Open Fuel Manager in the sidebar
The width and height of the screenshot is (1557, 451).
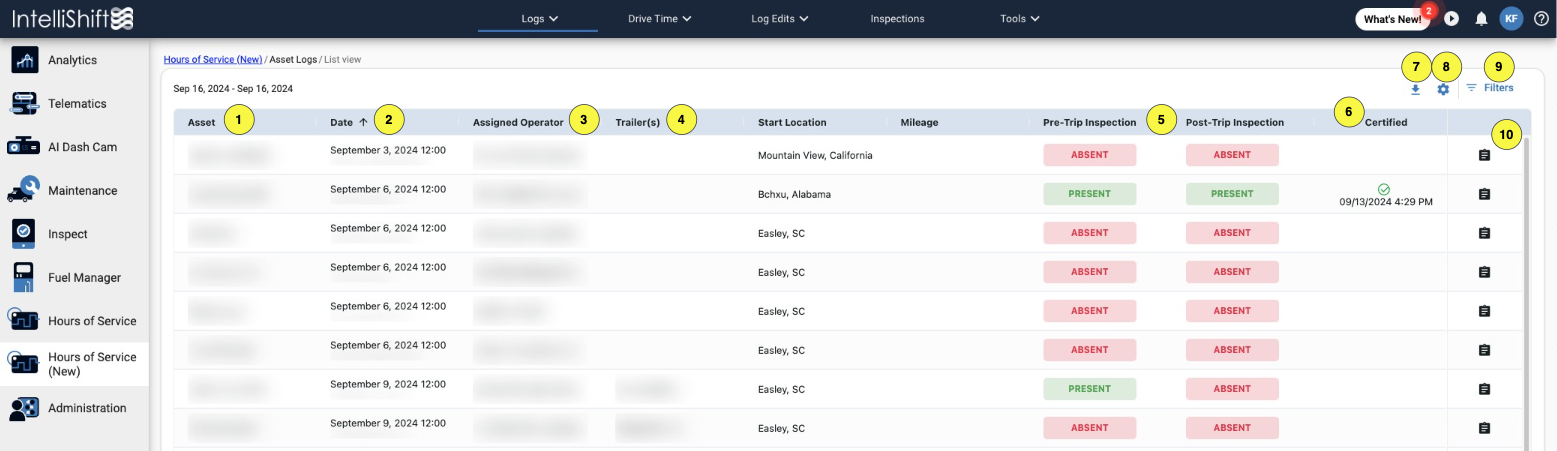[x=74, y=277]
